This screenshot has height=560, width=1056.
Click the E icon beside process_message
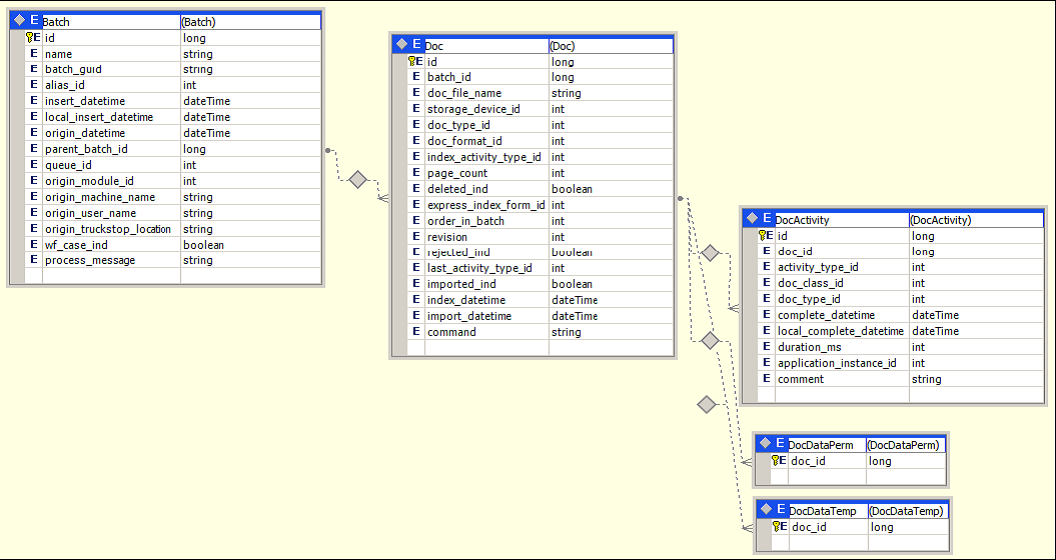[34, 260]
